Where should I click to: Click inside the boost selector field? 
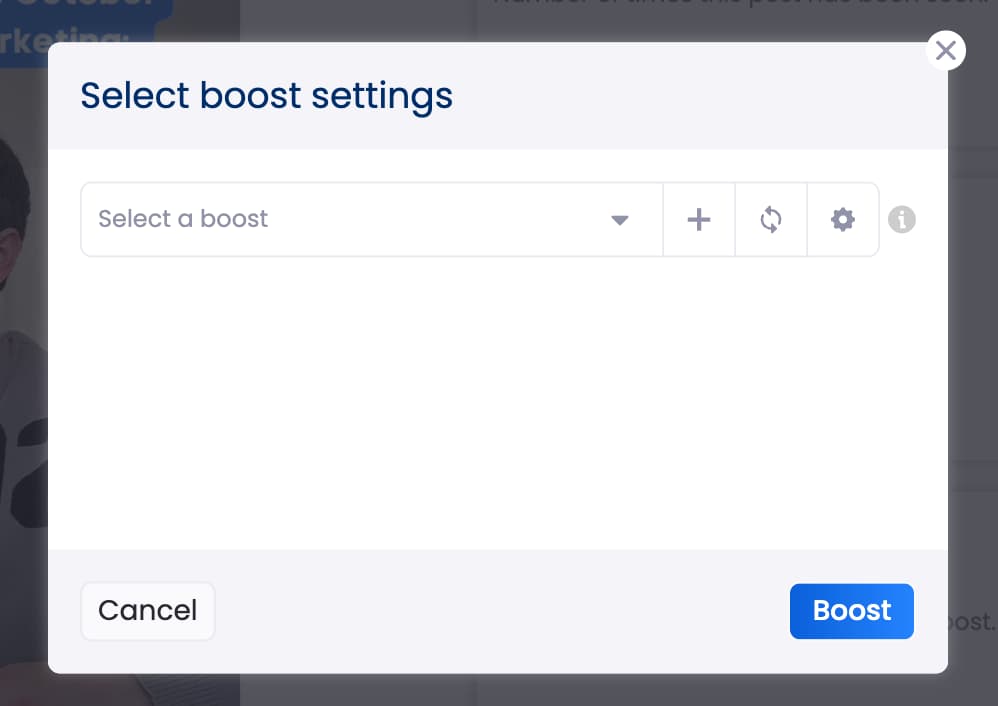click(350, 219)
